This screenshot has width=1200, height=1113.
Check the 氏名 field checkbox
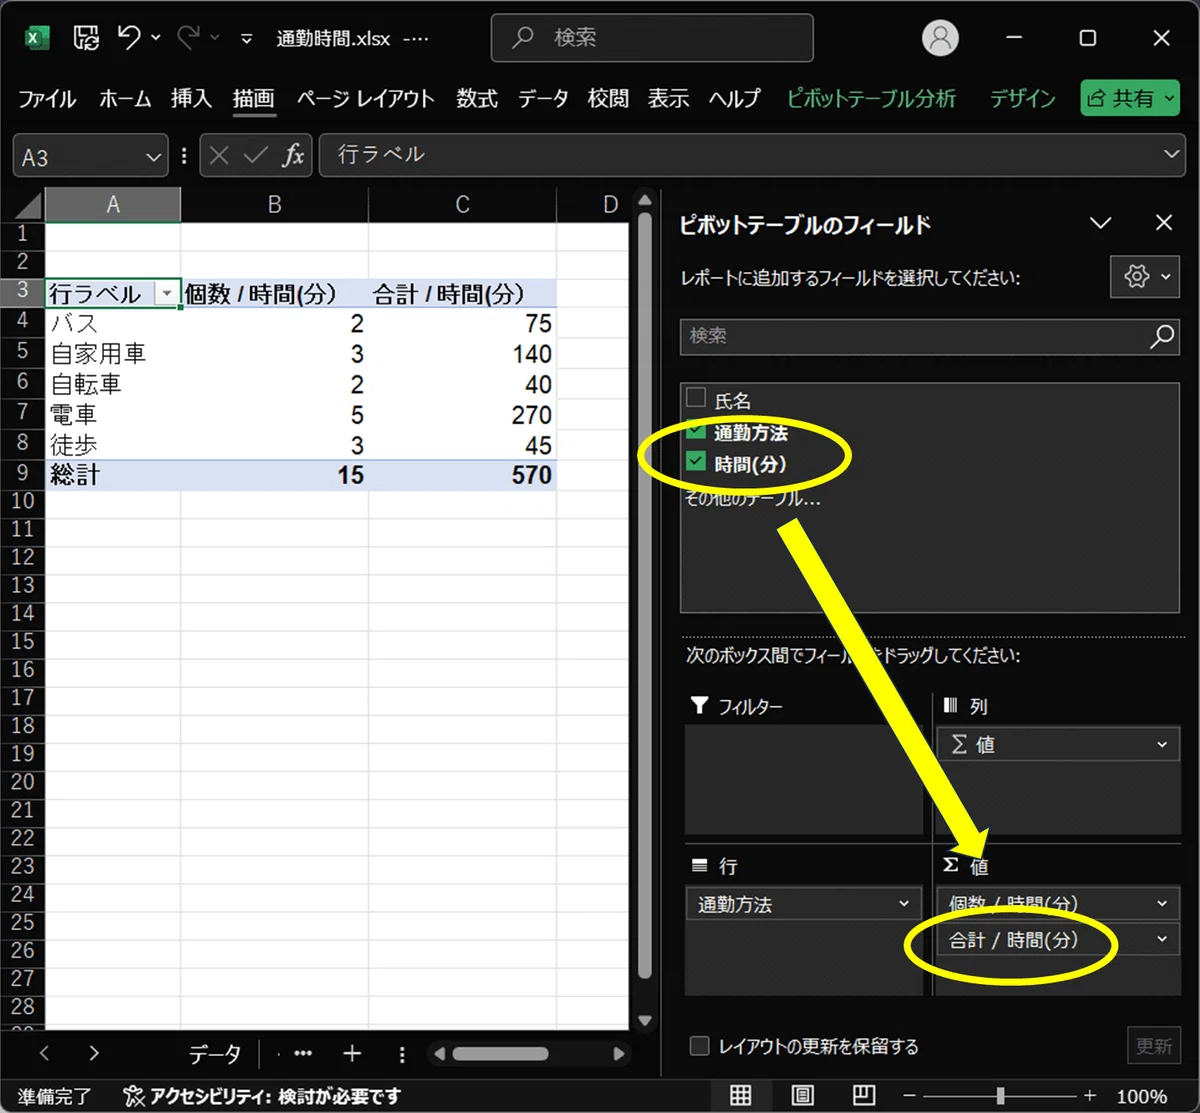[697, 397]
